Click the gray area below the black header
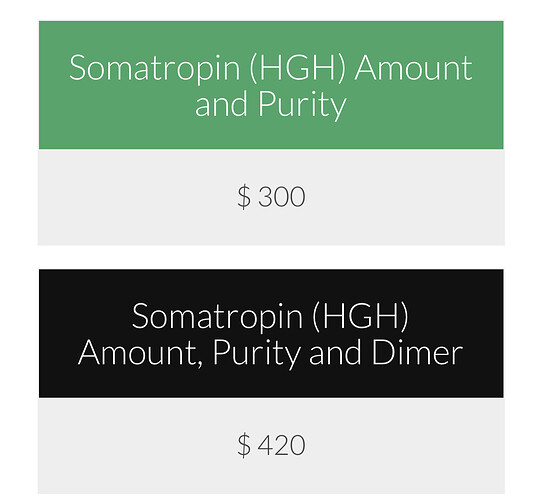Image resolution: width=543 pixels, height=500 pixels. [x=271, y=446]
